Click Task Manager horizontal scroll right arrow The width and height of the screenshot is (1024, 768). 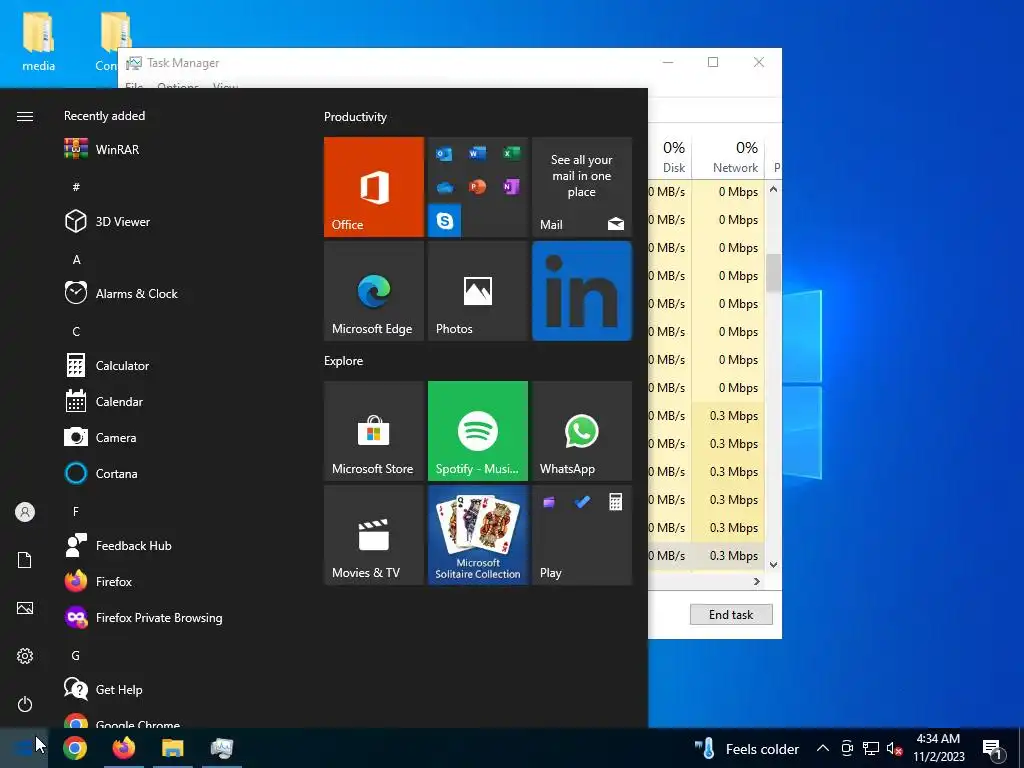757,581
